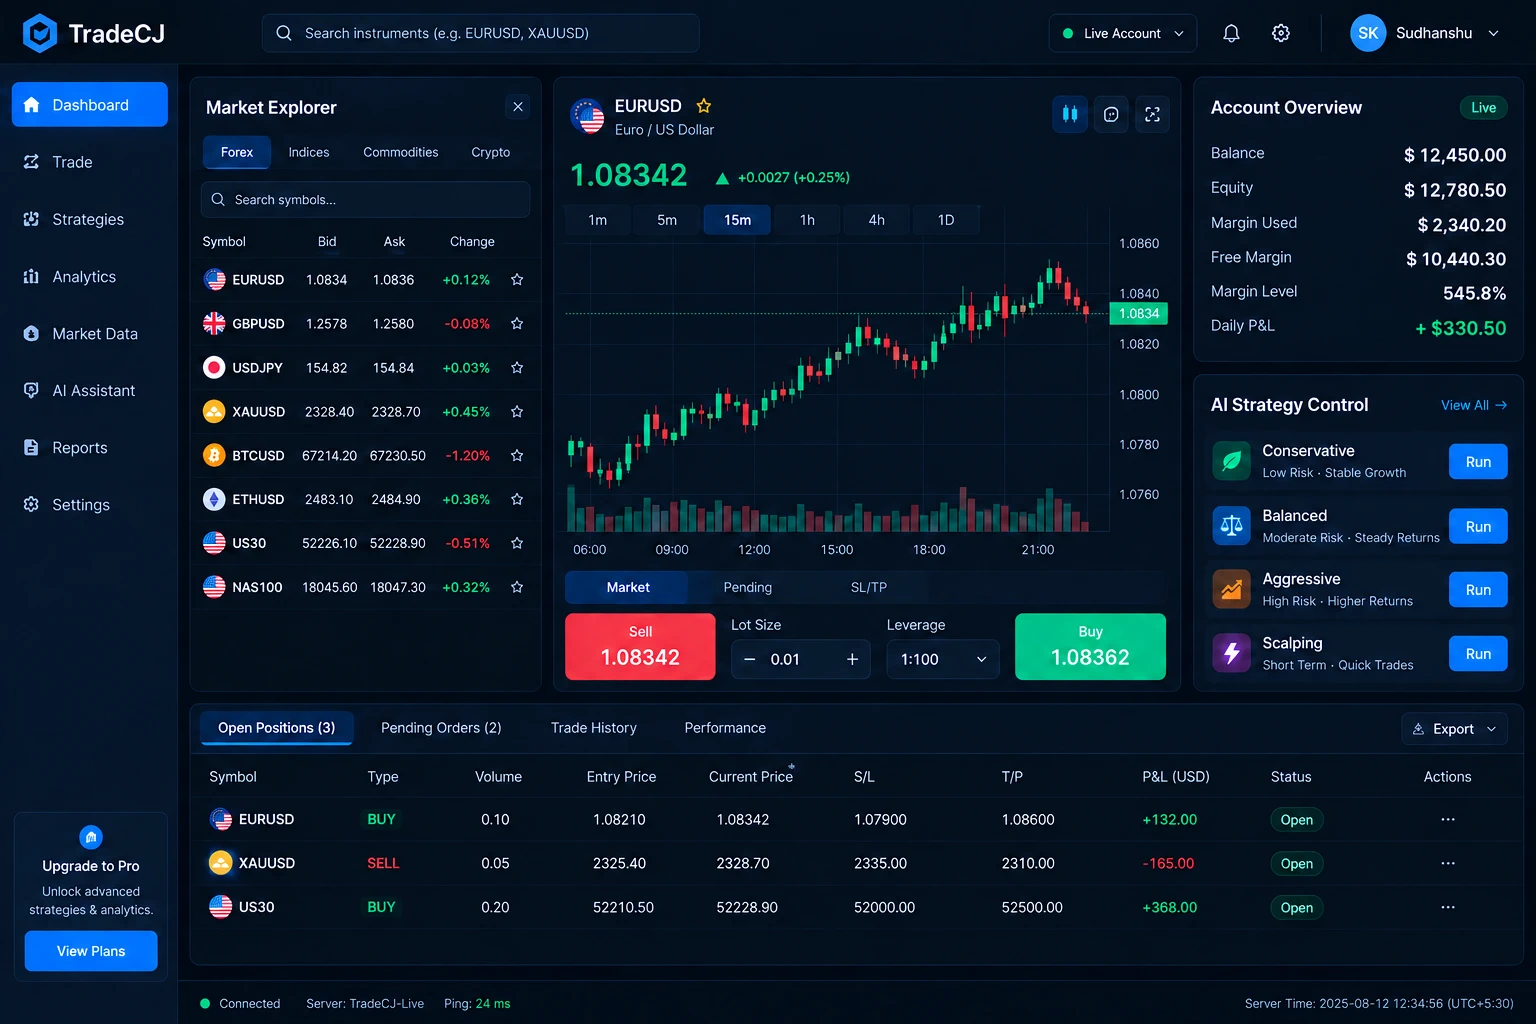Increase lot size with plus button
Screen dimensions: 1536x1024
[x=852, y=659]
